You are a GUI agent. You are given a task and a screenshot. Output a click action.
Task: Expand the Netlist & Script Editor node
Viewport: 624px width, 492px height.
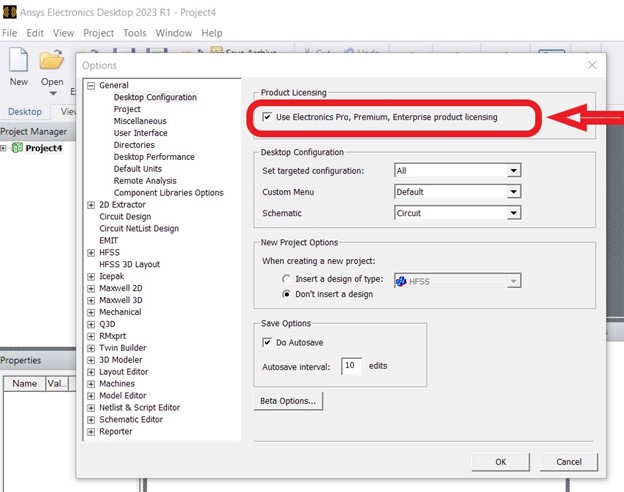91,408
